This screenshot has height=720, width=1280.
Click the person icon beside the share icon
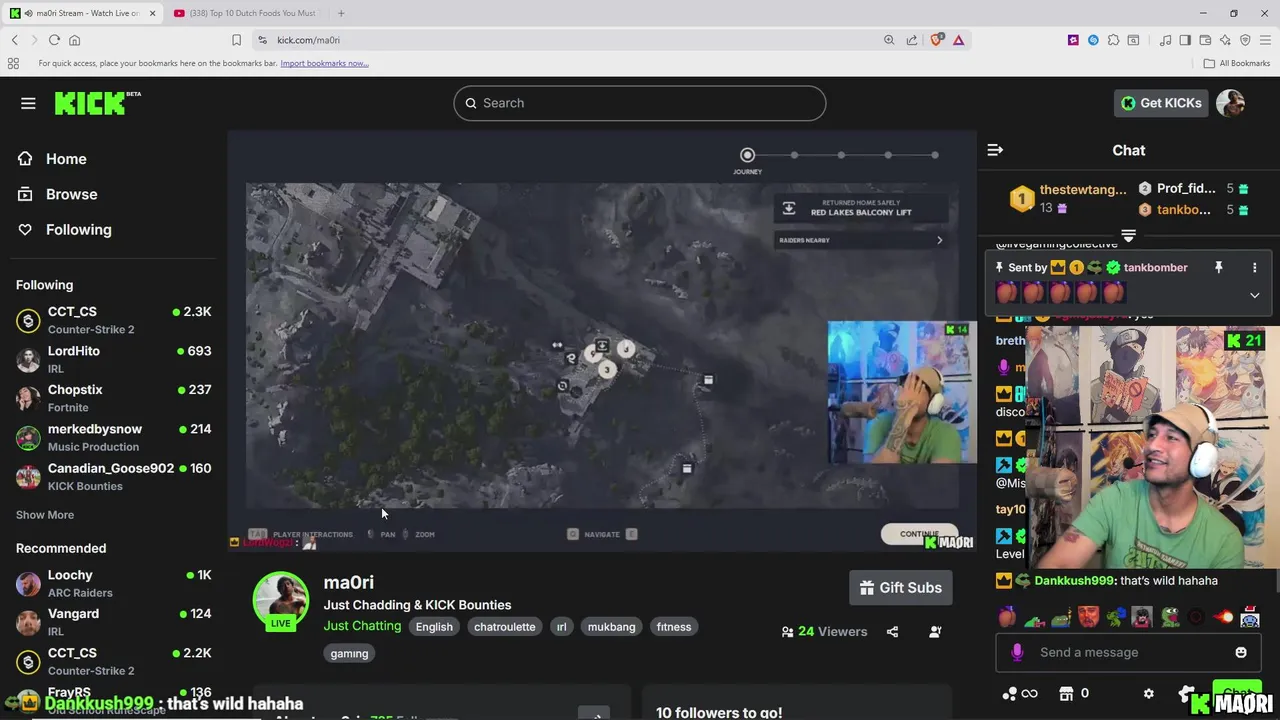tap(935, 632)
